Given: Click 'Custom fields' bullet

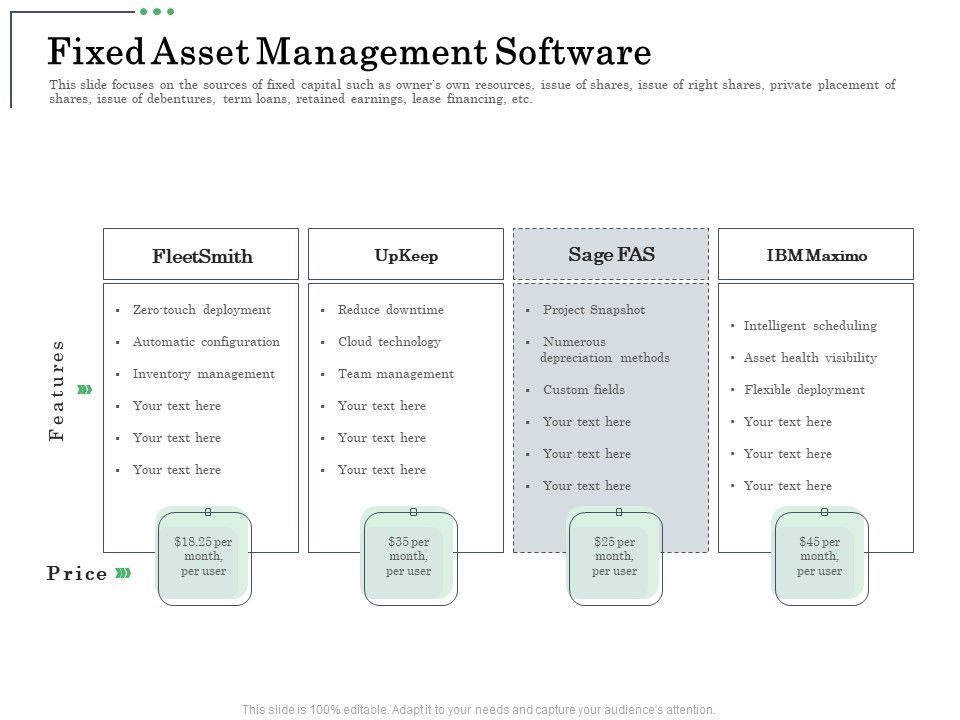Looking at the screenshot, I should (x=584, y=389).
